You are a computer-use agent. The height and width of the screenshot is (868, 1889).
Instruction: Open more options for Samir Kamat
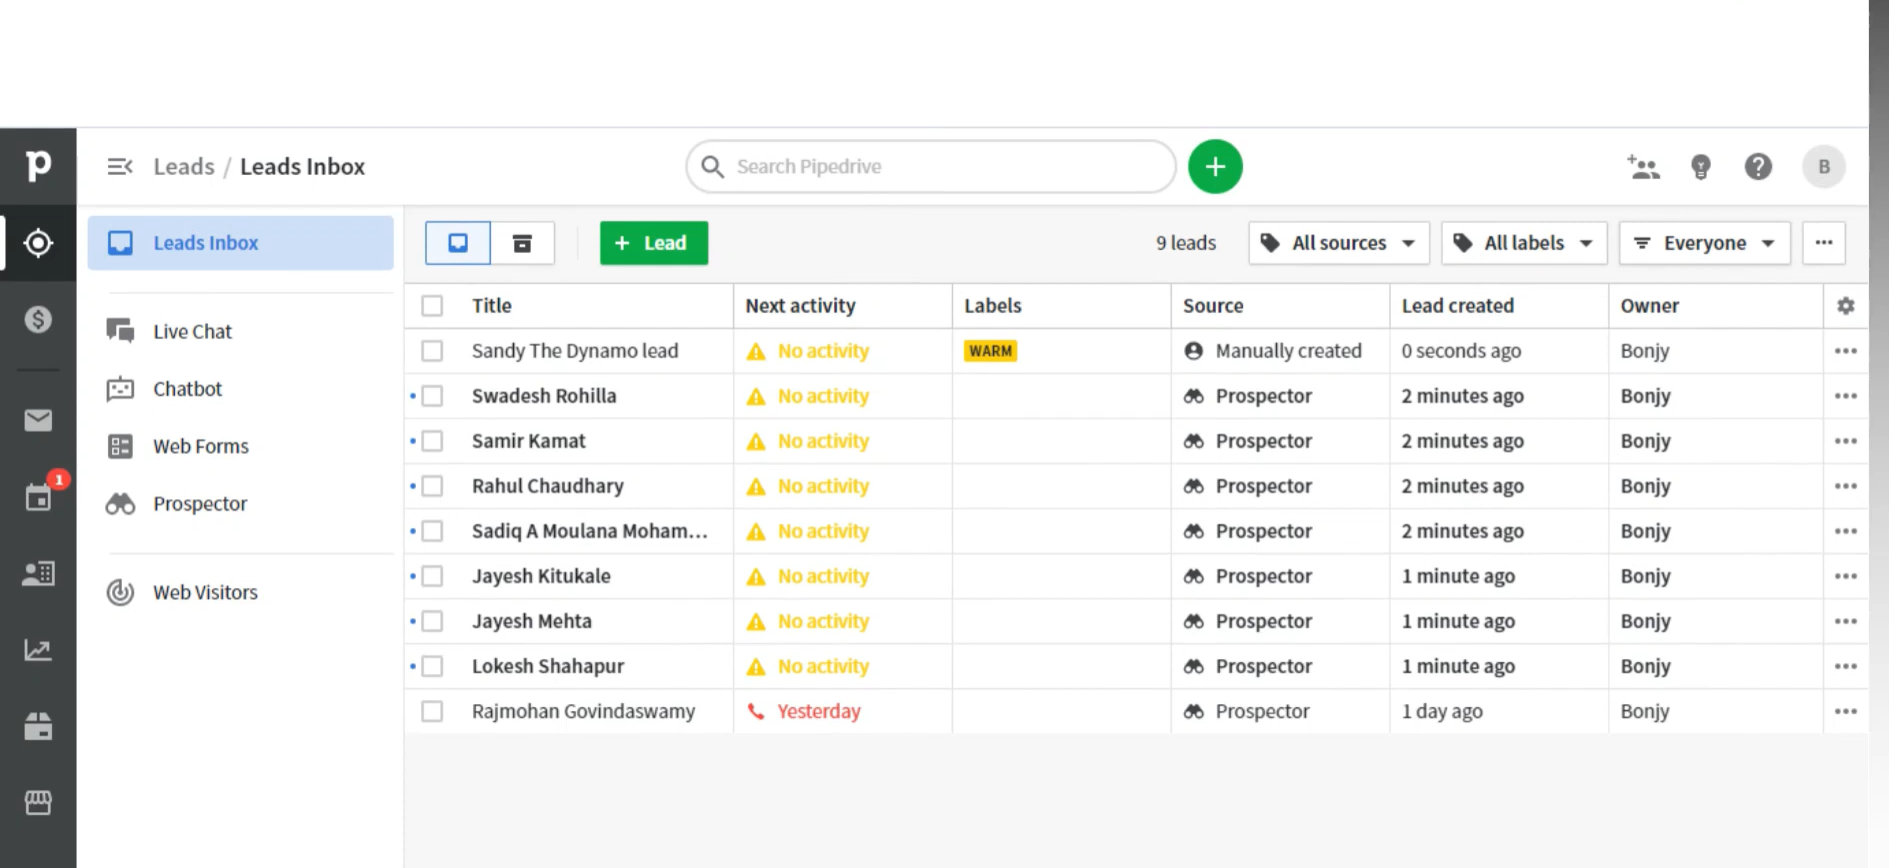pyautogui.click(x=1845, y=441)
